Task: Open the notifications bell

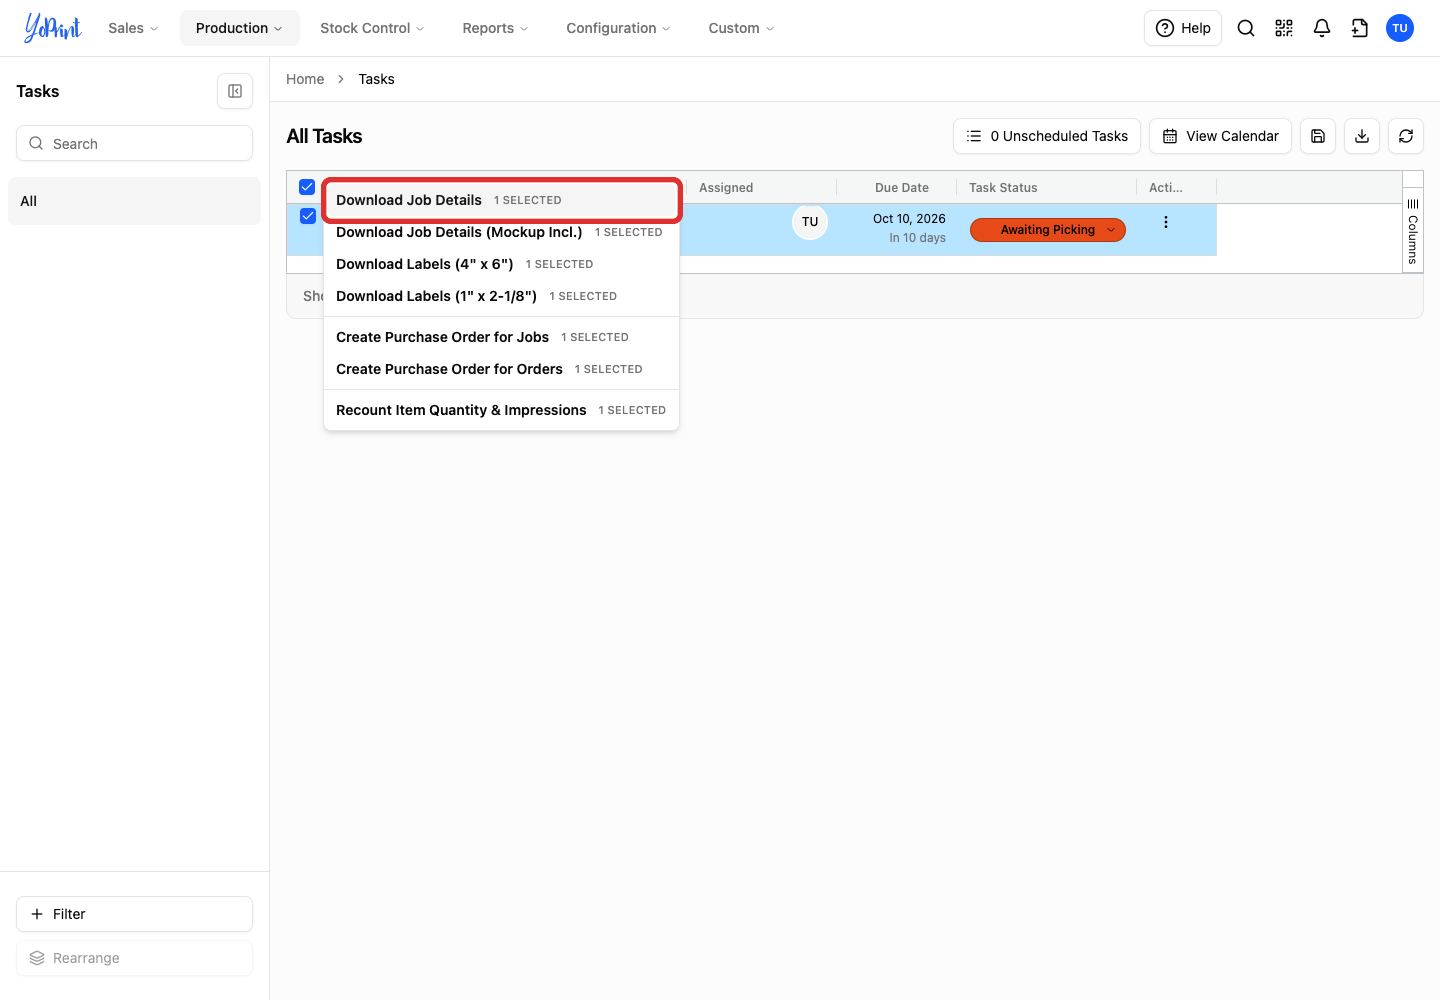Action: click(x=1322, y=28)
